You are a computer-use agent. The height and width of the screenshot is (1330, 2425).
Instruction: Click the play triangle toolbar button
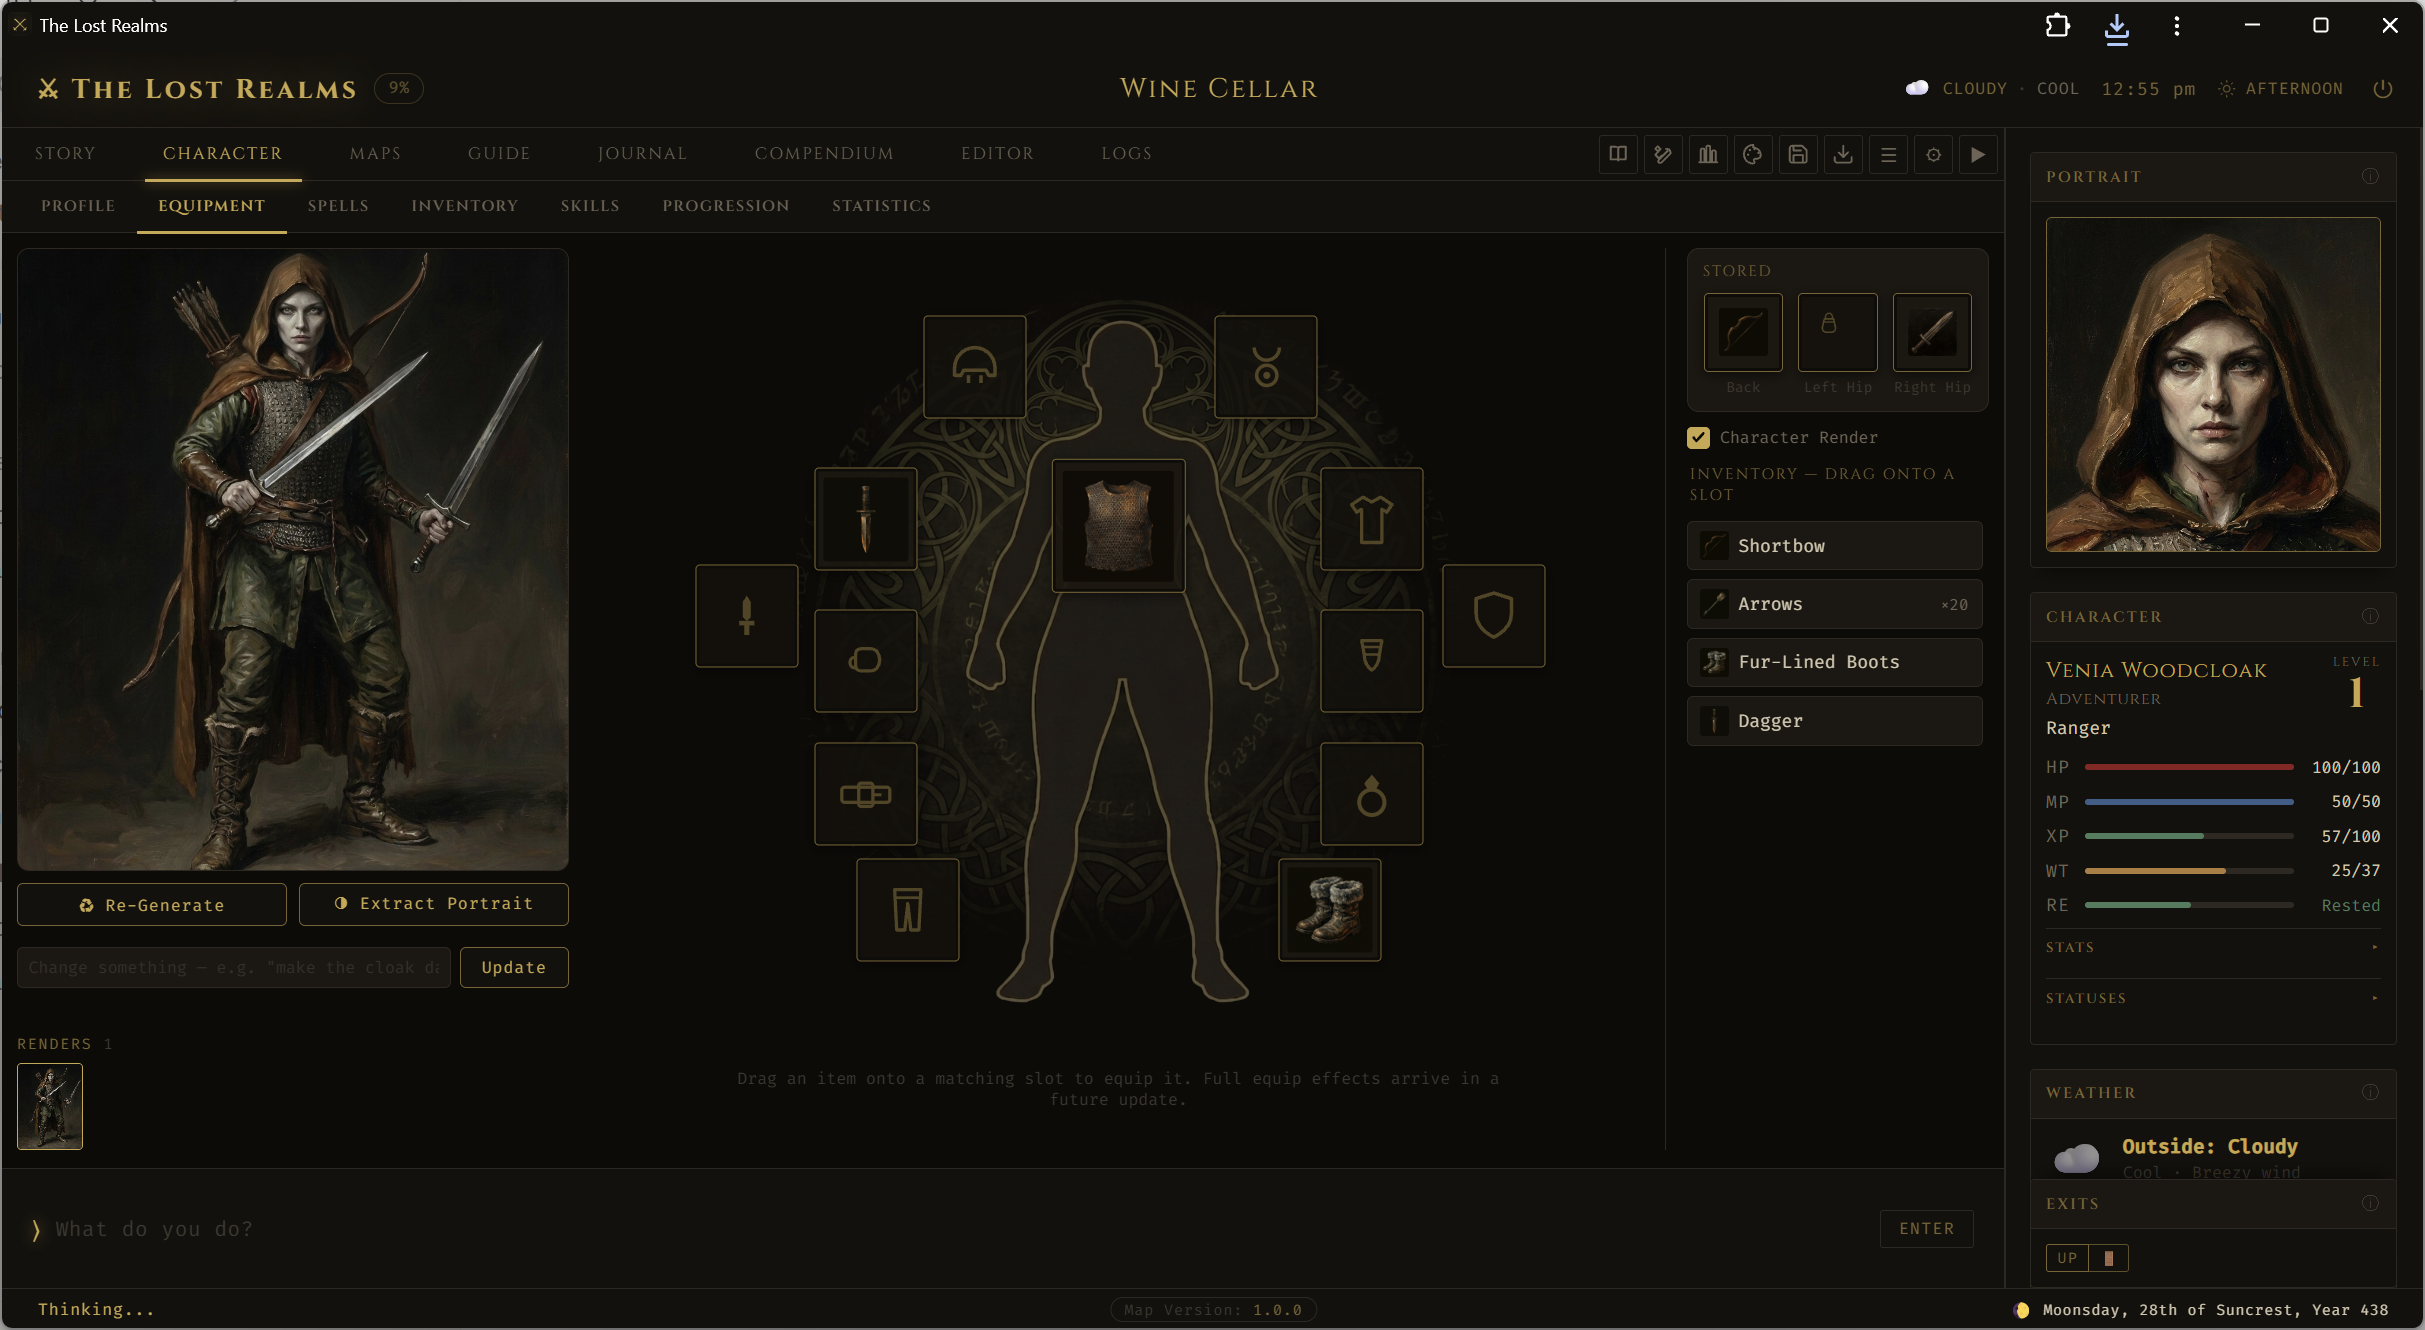1978,154
